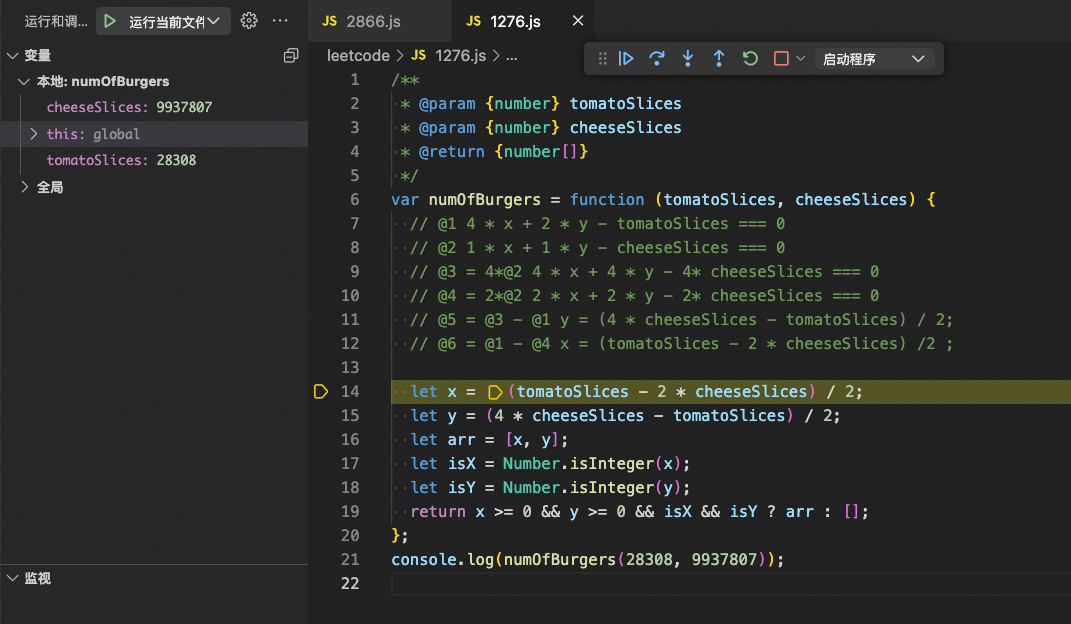Continue debugging execution
The width and height of the screenshot is (1071, 624).
(626, 59)
